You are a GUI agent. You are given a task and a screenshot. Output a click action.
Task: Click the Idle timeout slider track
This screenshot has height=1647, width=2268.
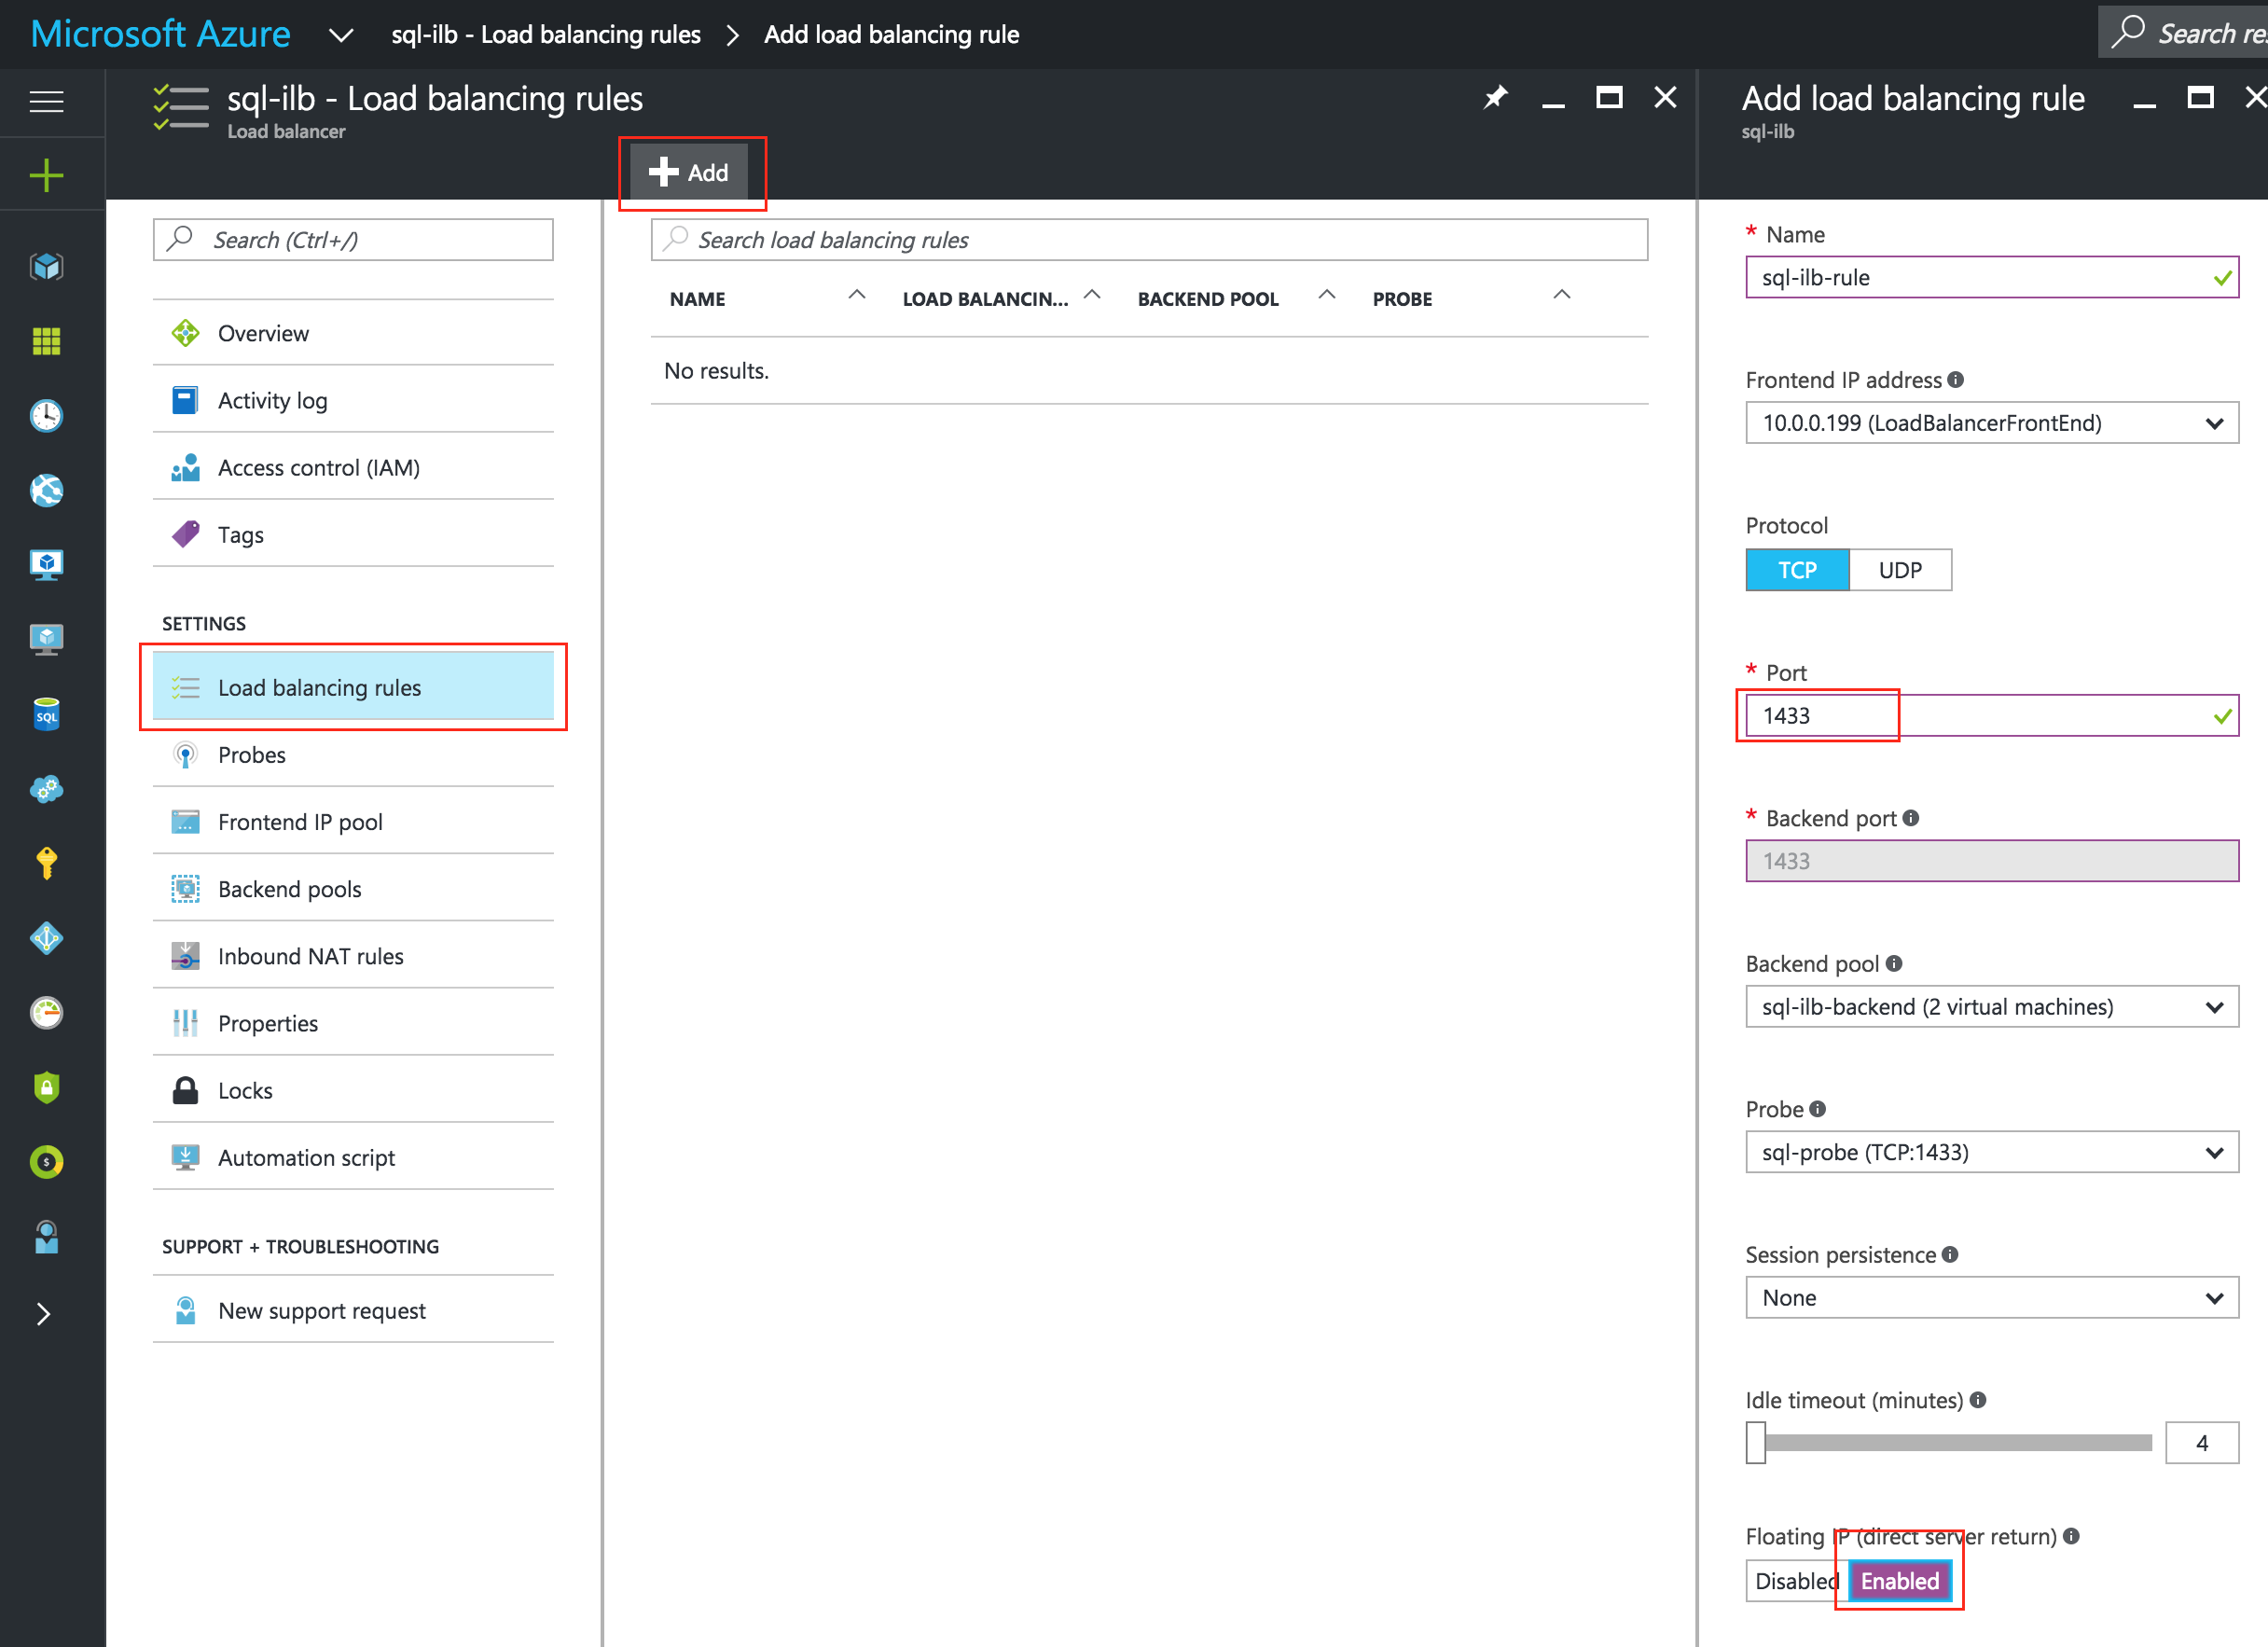click(1958, 1442)
